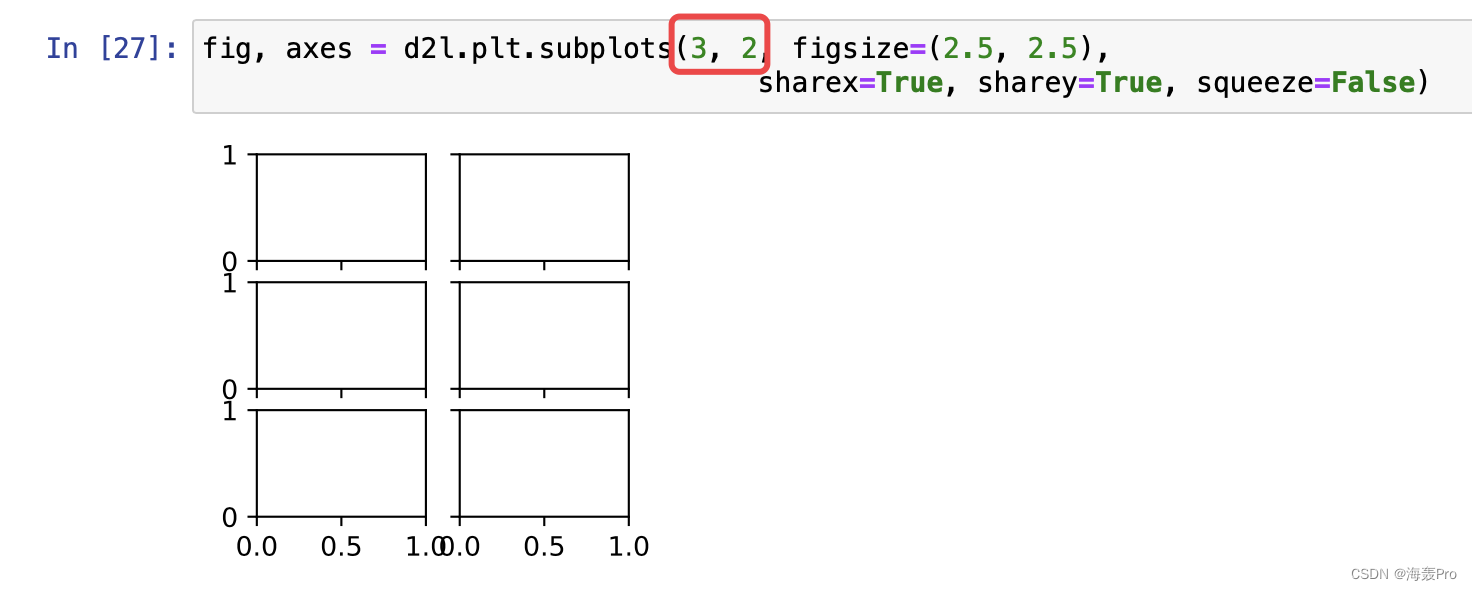The height and width of the screenshot is (590, 1472).
Task: Click the 0.5 x-axis label under left subplot
Action: [x=341, y=547]
